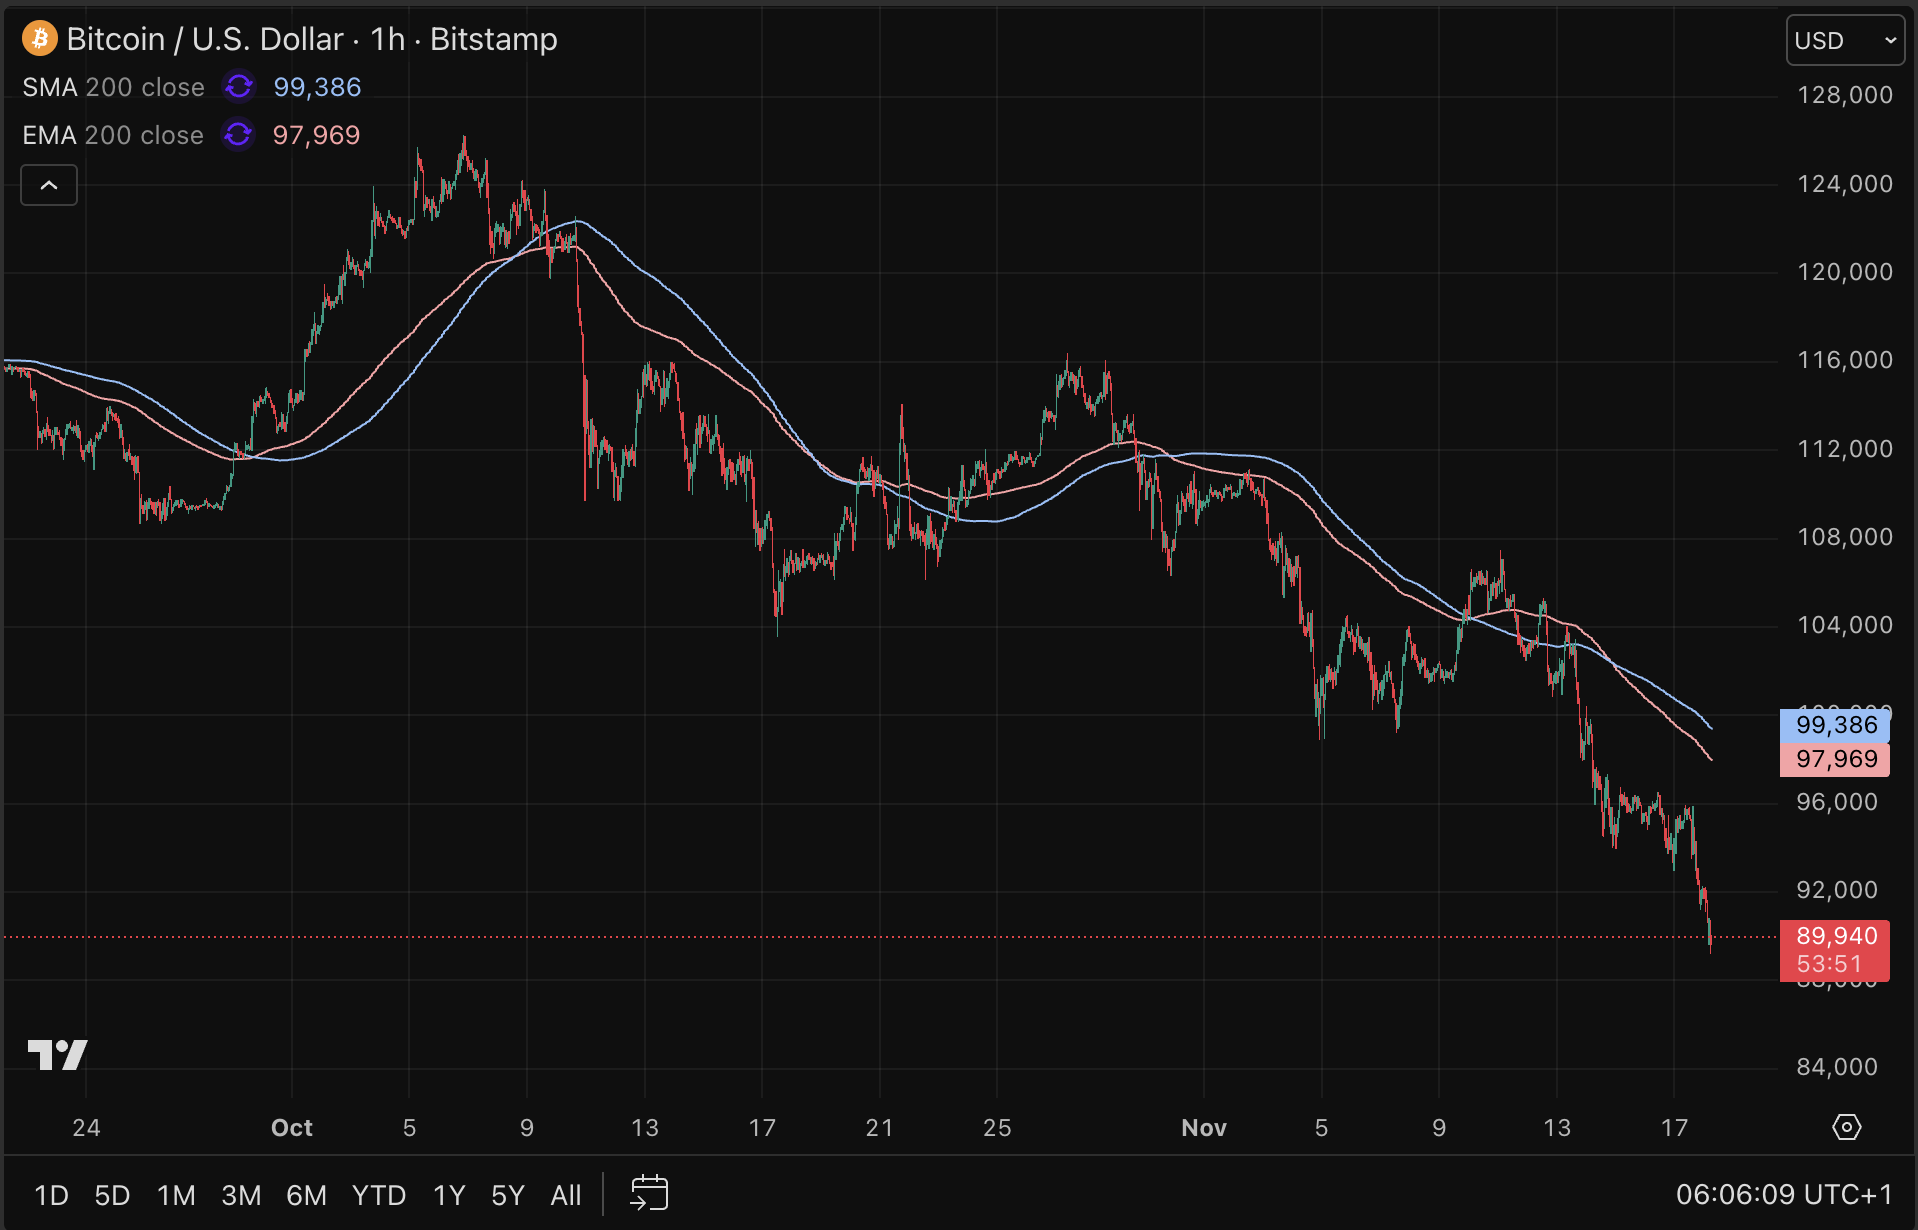Screen dimensions: 1918x1230
Task: Choose the 1M range option
Action: [176, 1195]
